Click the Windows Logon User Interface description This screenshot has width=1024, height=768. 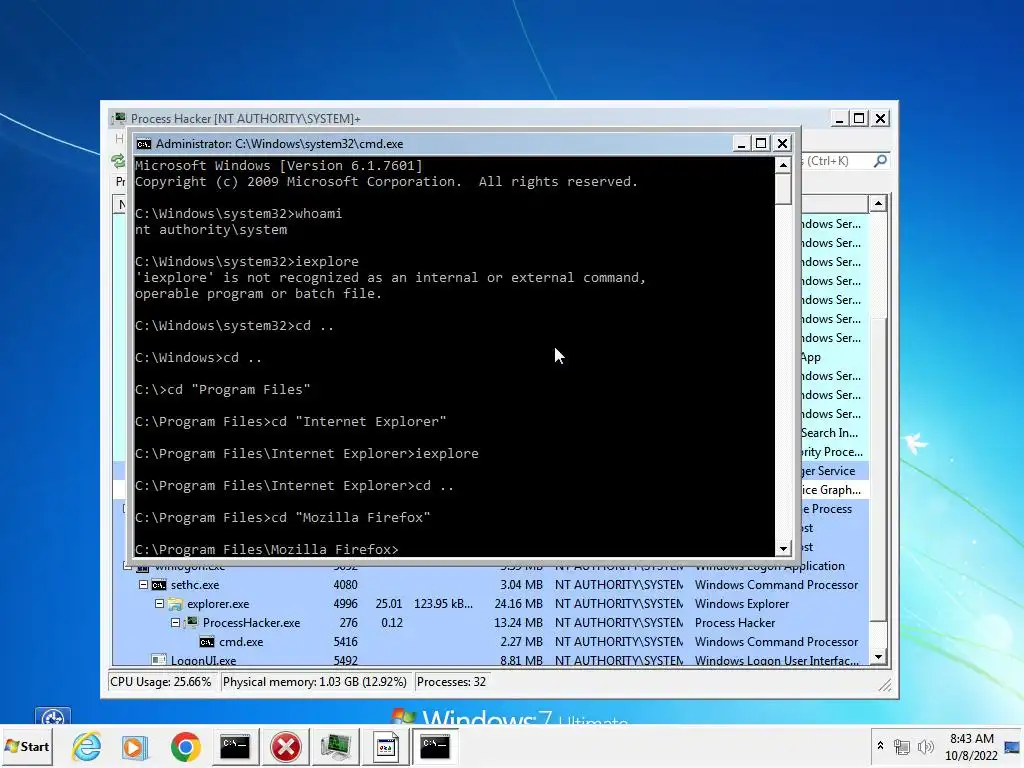point(776,660)
